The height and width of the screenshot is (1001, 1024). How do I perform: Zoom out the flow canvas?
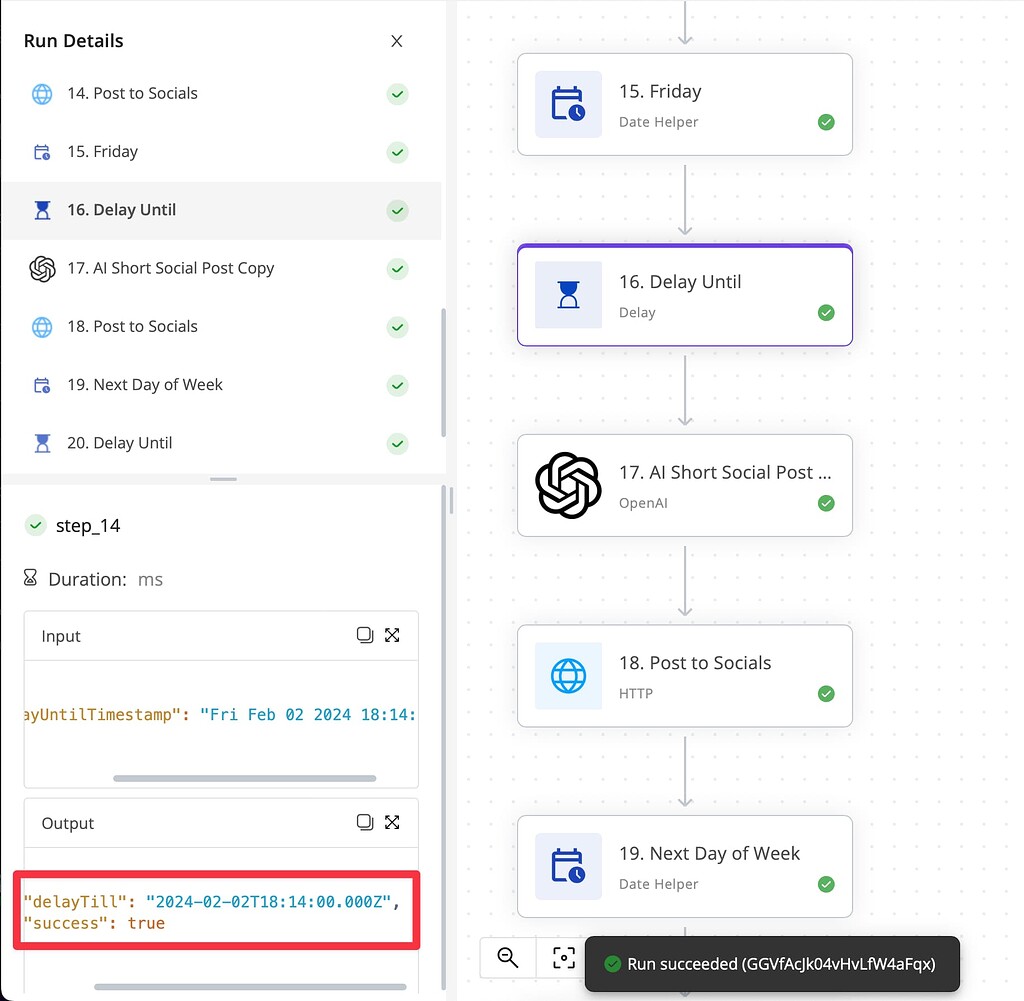(x=508, y=958)
